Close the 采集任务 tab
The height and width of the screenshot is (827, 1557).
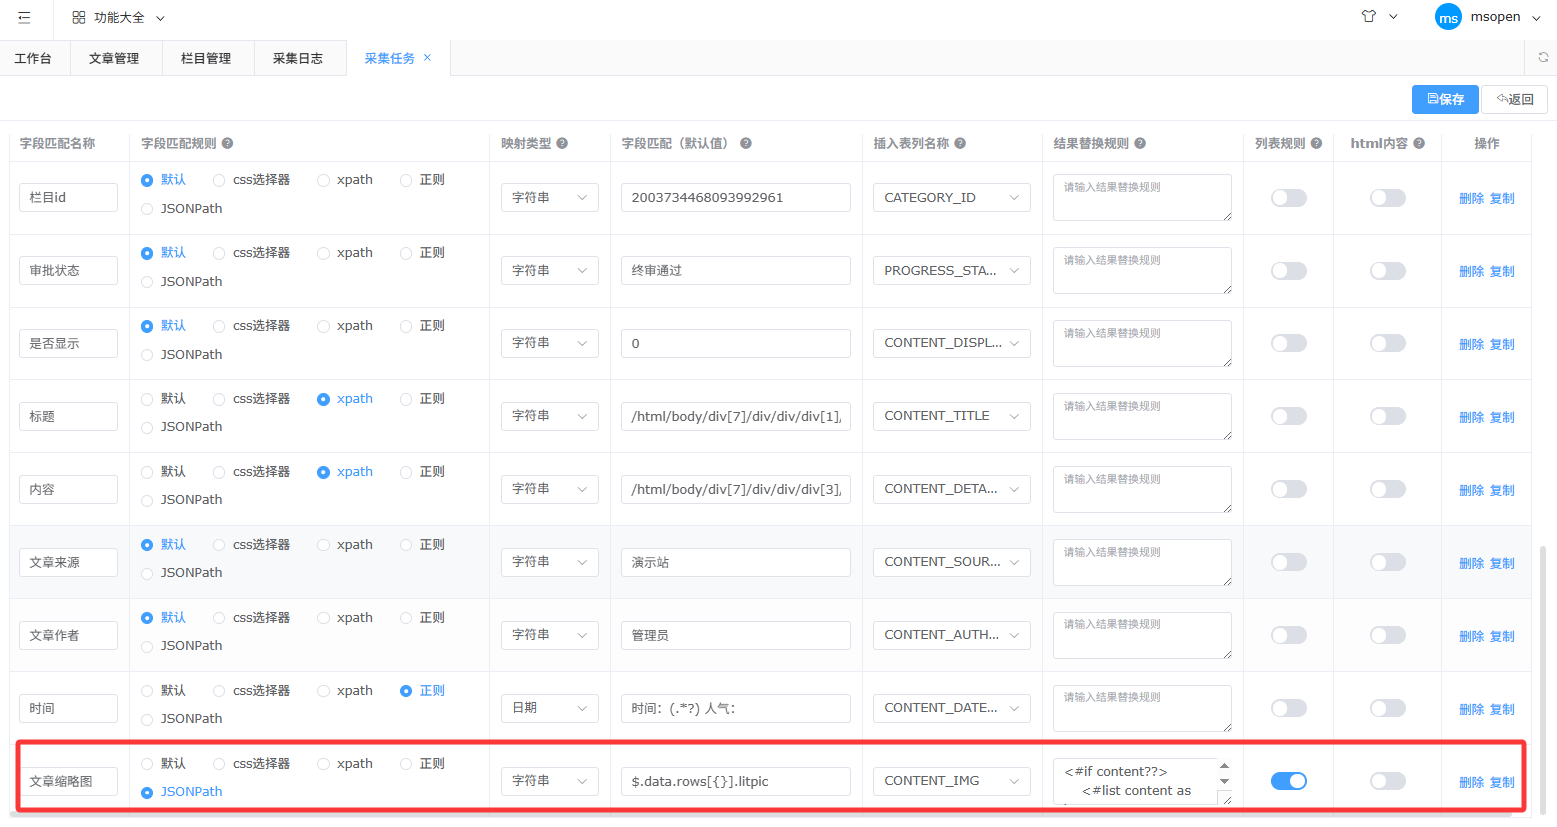pos(428,58)
